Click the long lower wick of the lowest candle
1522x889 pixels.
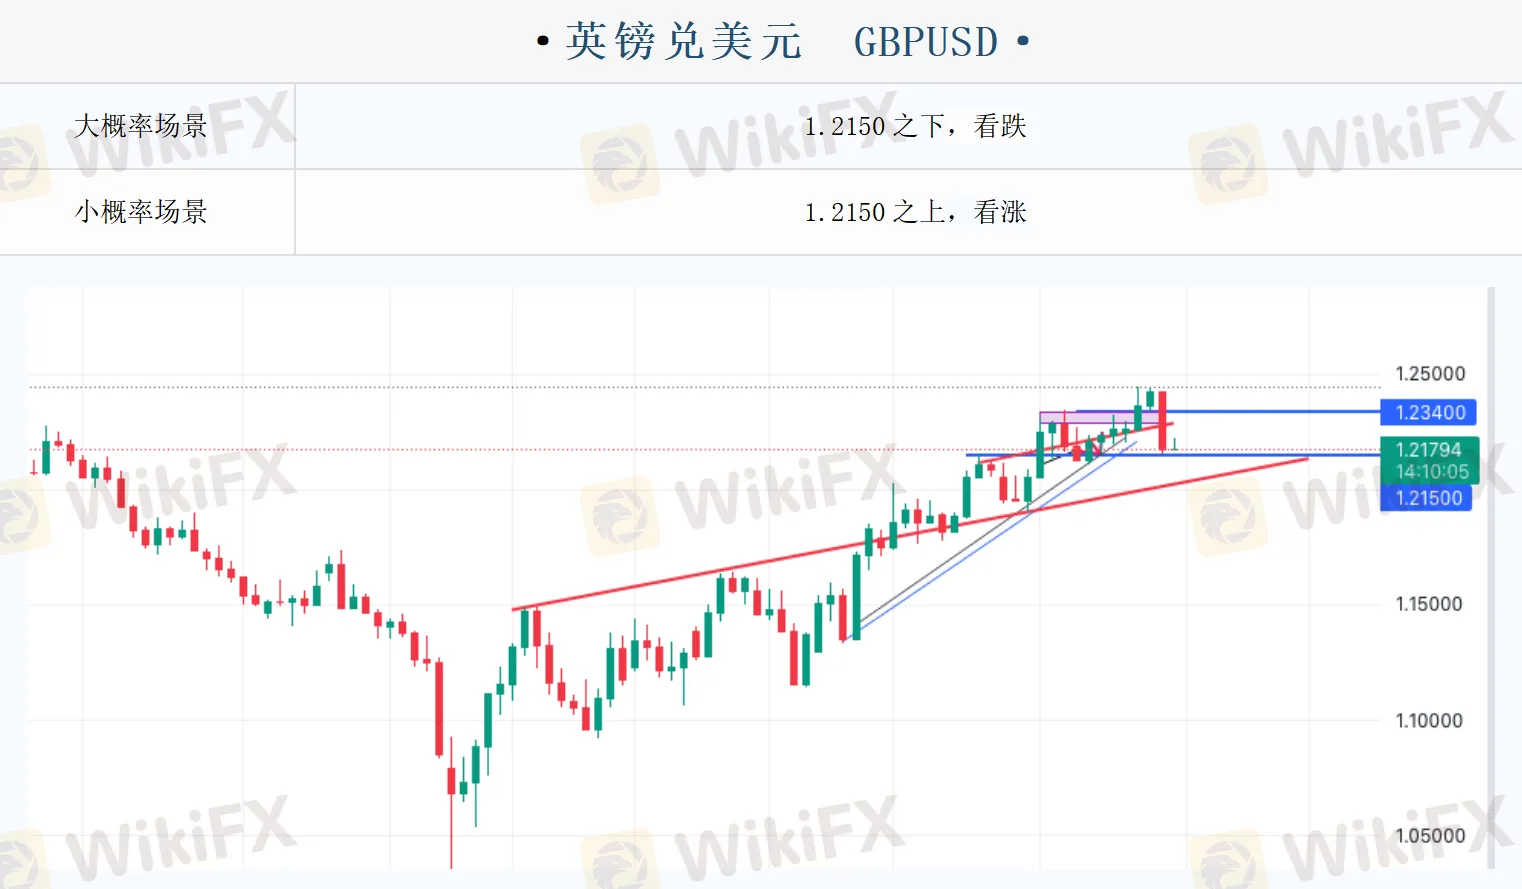point(451,835)
